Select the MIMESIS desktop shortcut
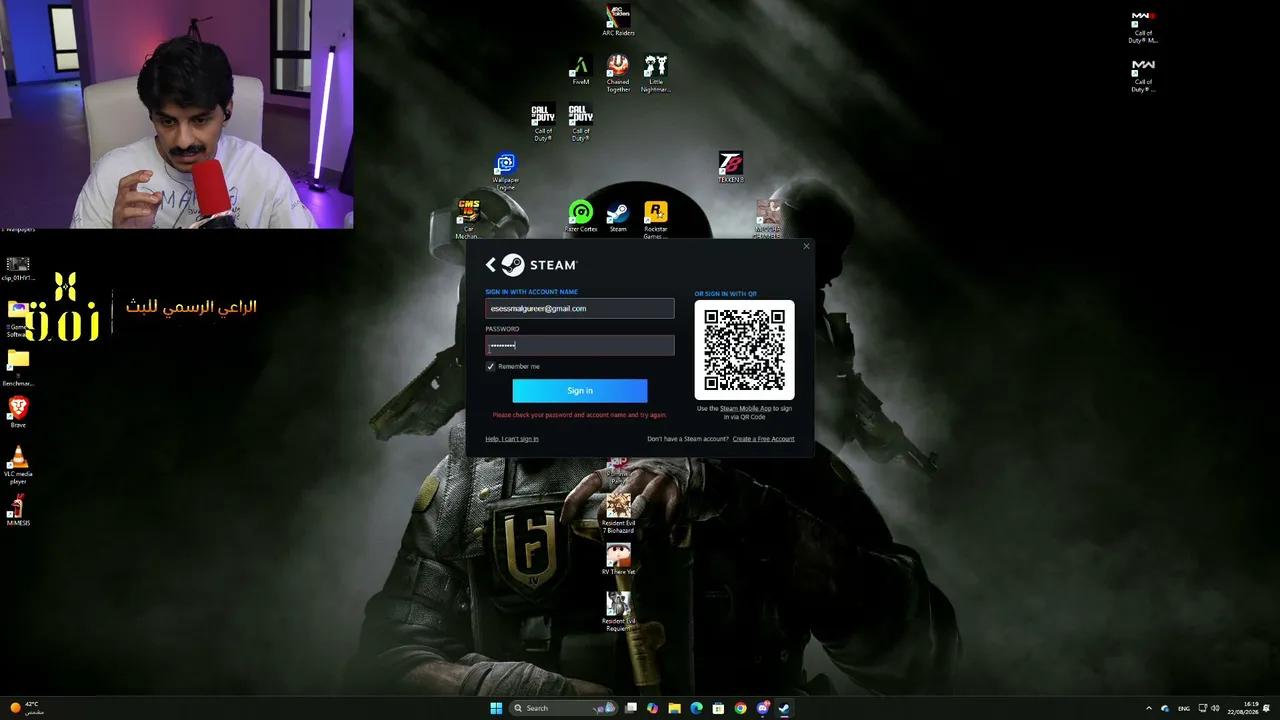The width and height of the screenshot is (1280, 720). pos(18,510)
